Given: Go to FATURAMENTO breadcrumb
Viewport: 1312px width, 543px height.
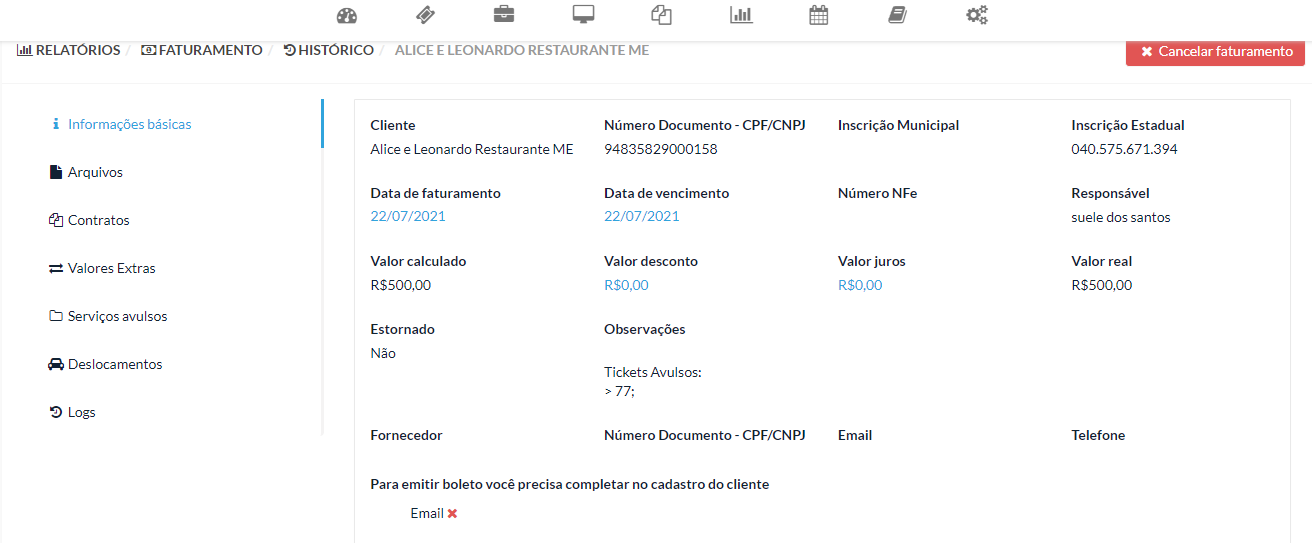Looking at the screenshot, I should (202, 50).
